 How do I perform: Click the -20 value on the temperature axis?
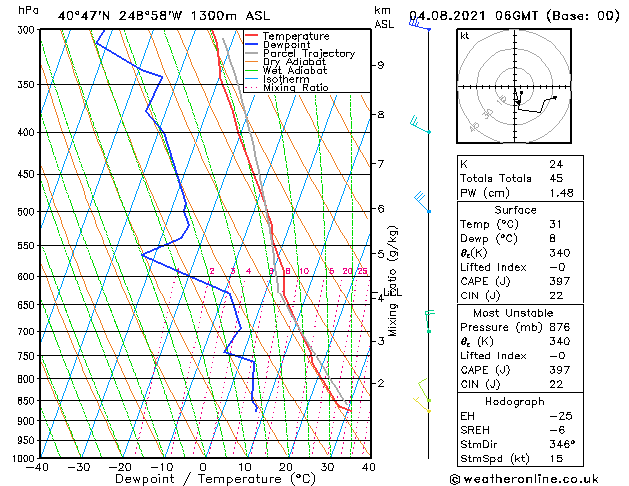point(120,467)
